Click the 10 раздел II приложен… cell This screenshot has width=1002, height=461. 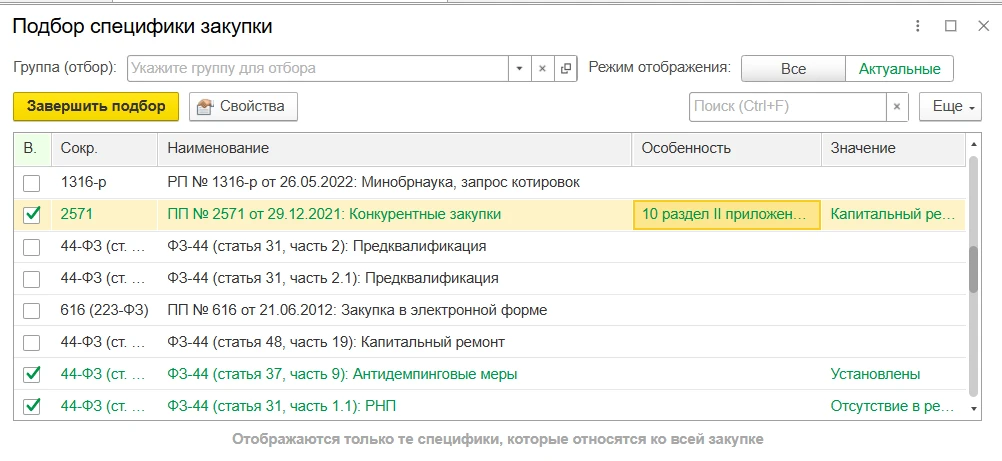click(727, 215)
